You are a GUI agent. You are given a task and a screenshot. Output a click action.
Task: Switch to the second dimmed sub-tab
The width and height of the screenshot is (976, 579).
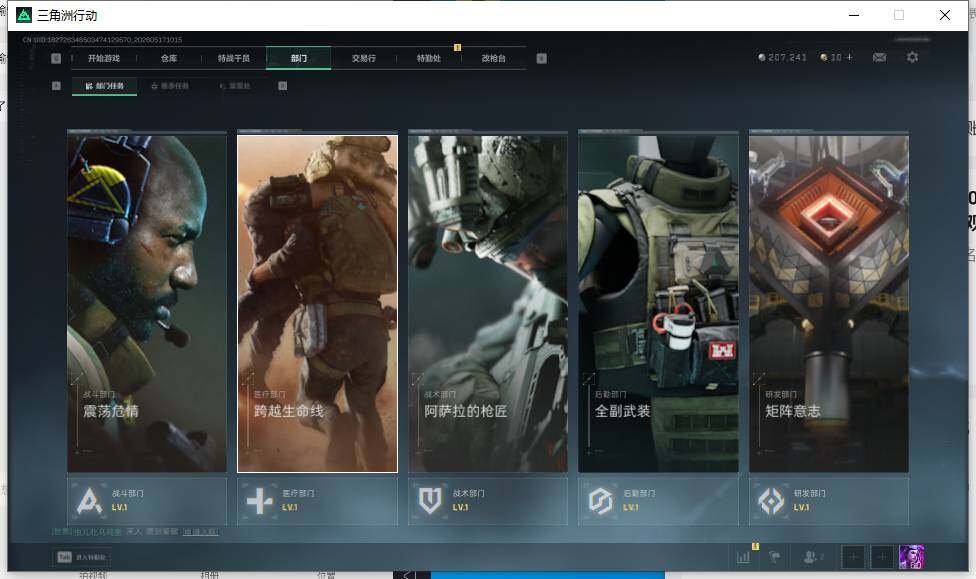point(170,86)
